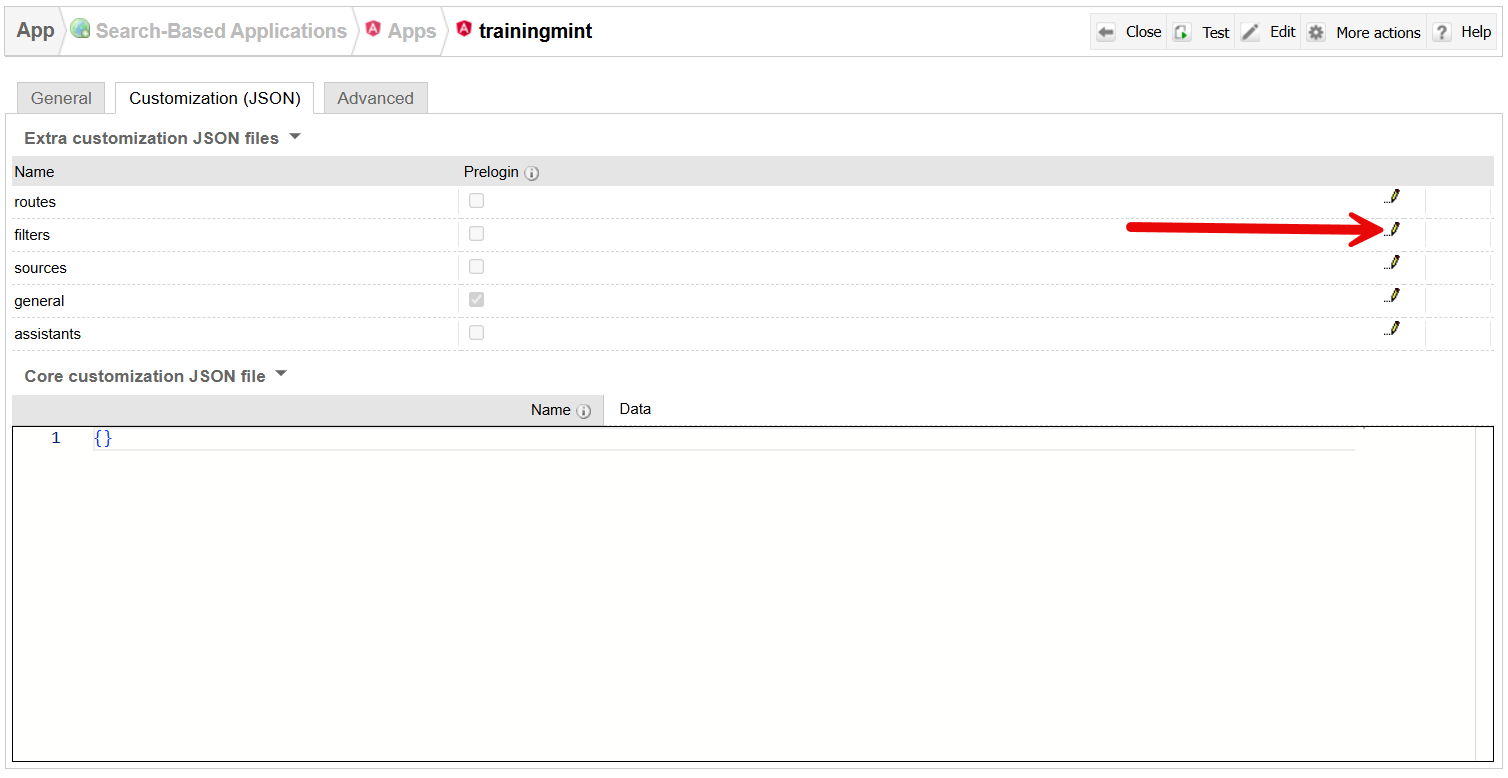Go to the App breadcrumb
This screenshot has height=778, width=1508.
point(36,30)
